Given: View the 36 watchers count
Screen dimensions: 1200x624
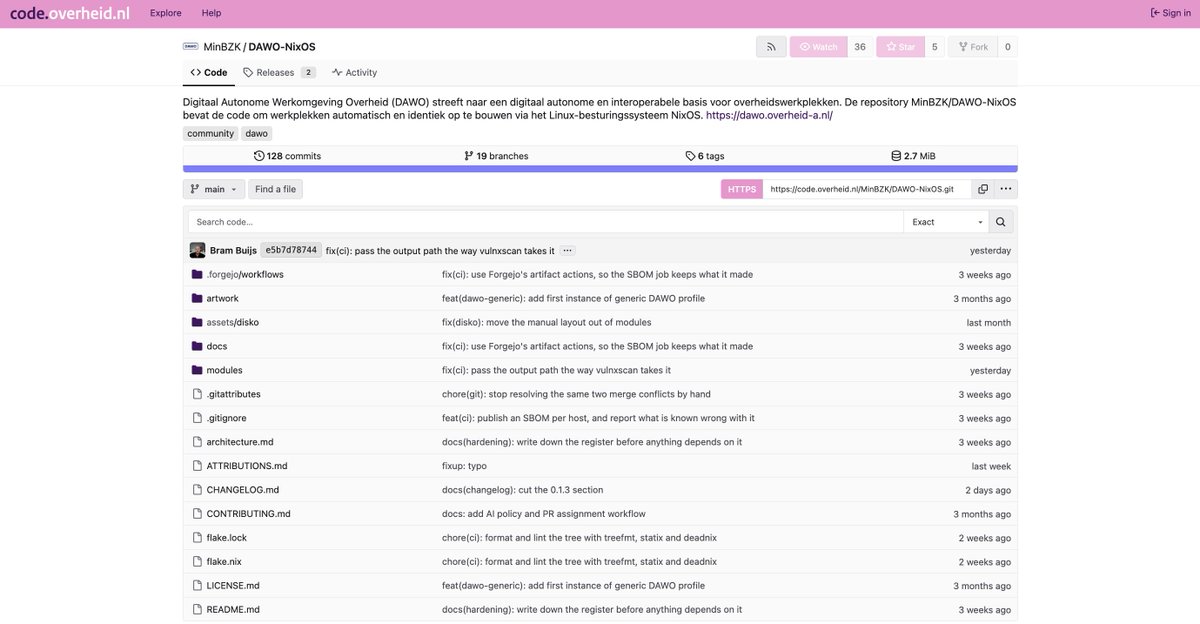Looking at the screenshot, I should (x=860, y=47).
